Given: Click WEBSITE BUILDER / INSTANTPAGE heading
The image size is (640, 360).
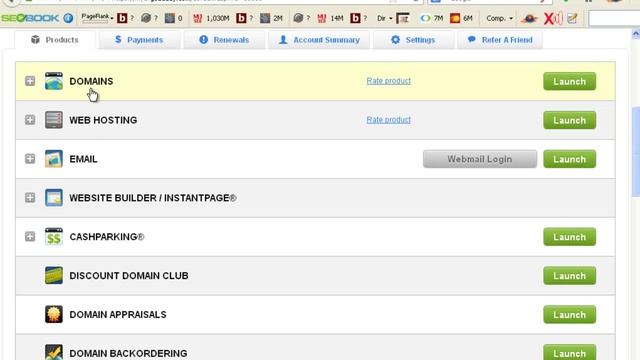Looking at the screenshot, I should 153,198.
